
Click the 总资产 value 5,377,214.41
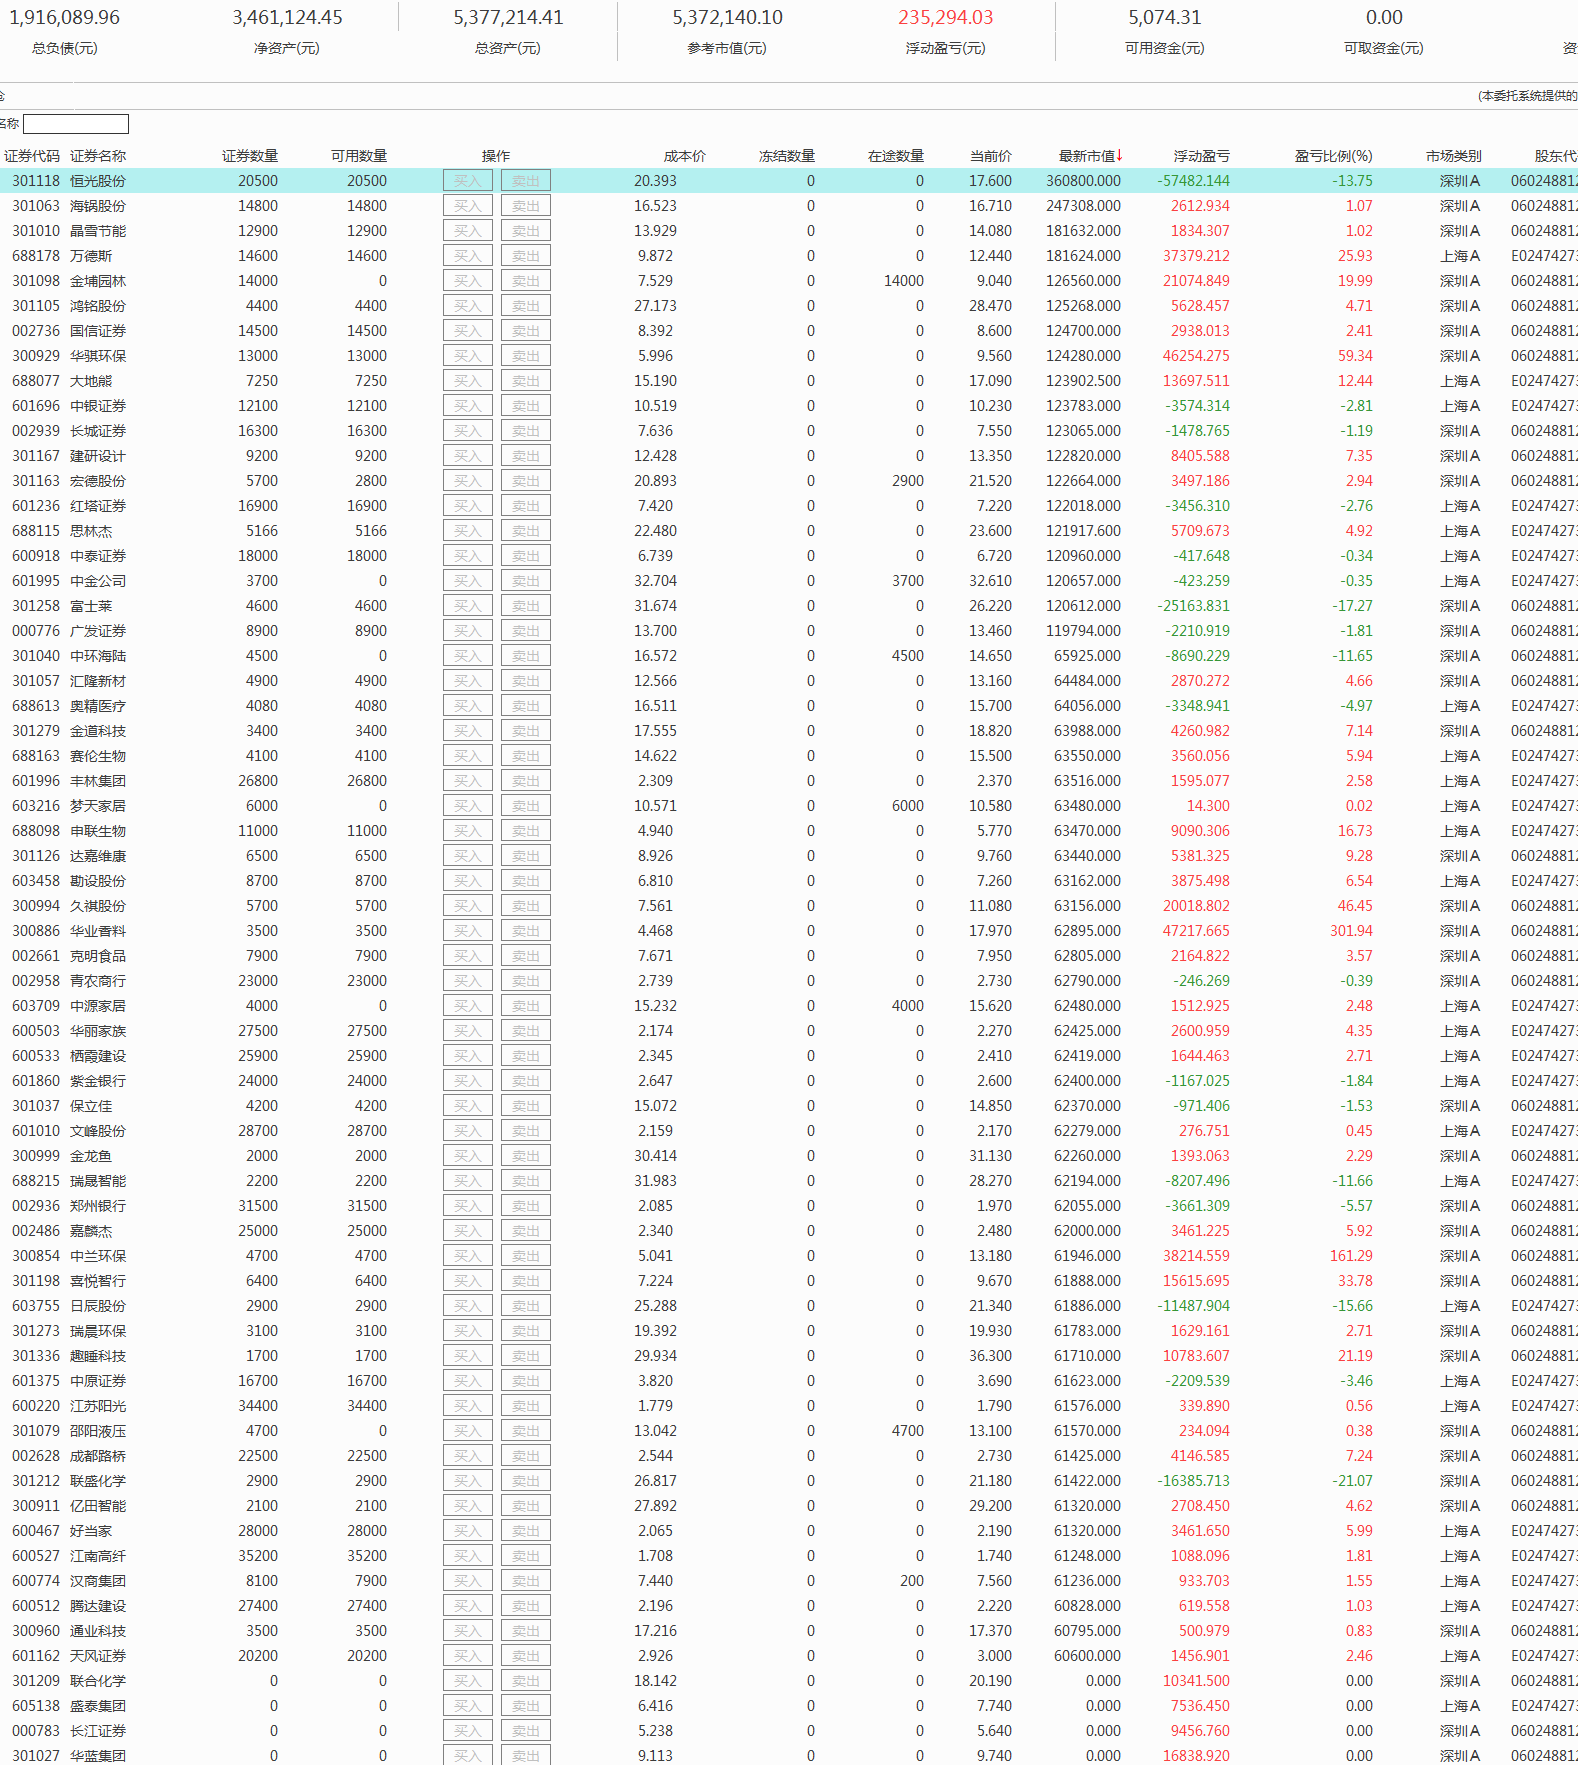508,18
